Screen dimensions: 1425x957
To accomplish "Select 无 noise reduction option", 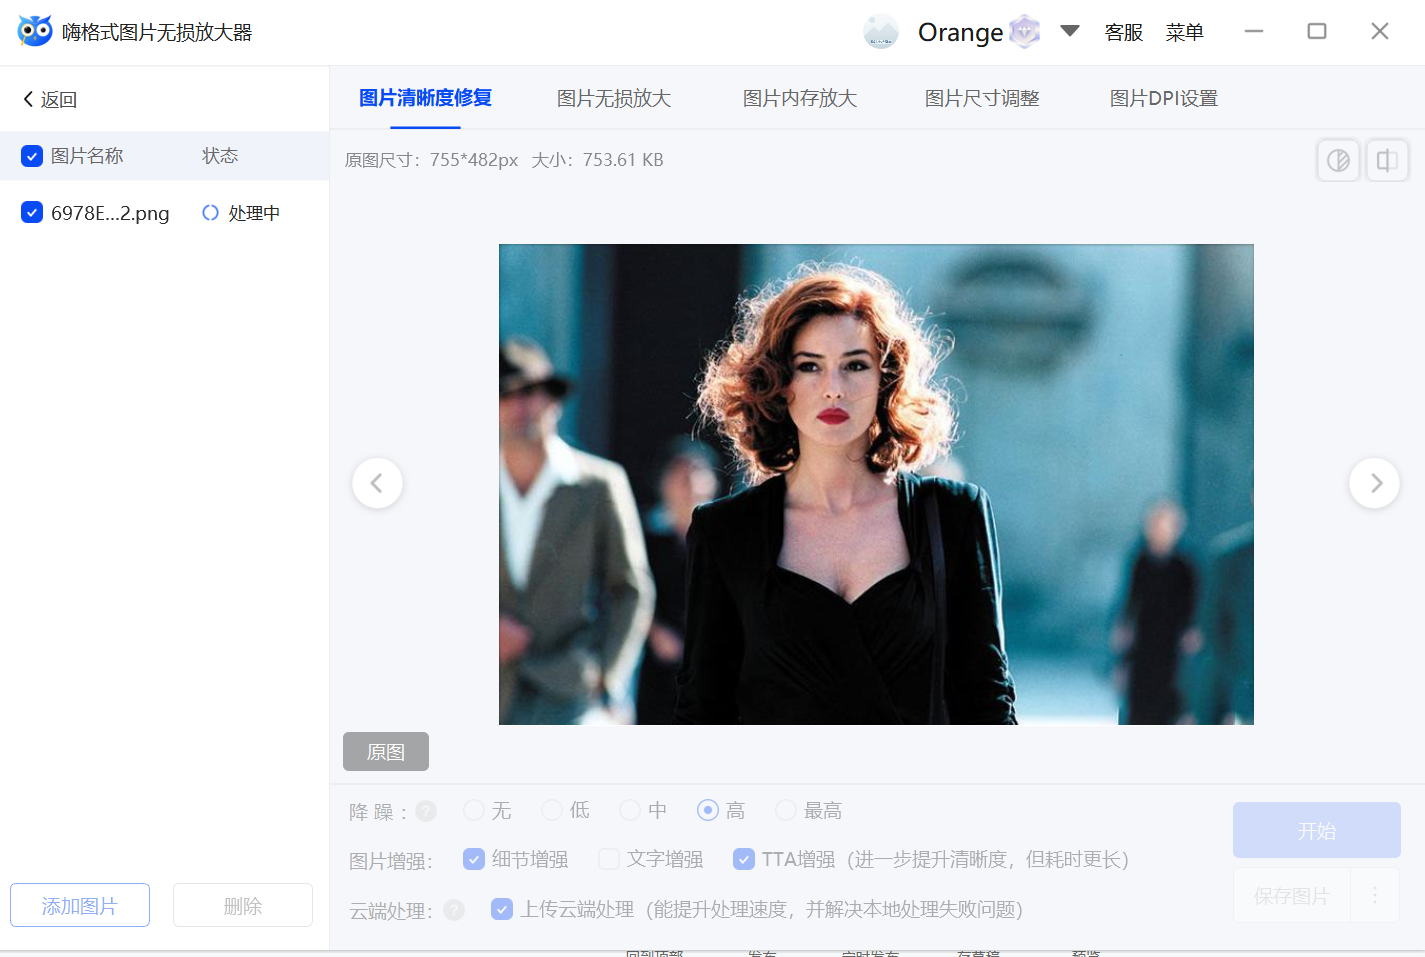I will [474, 810].
